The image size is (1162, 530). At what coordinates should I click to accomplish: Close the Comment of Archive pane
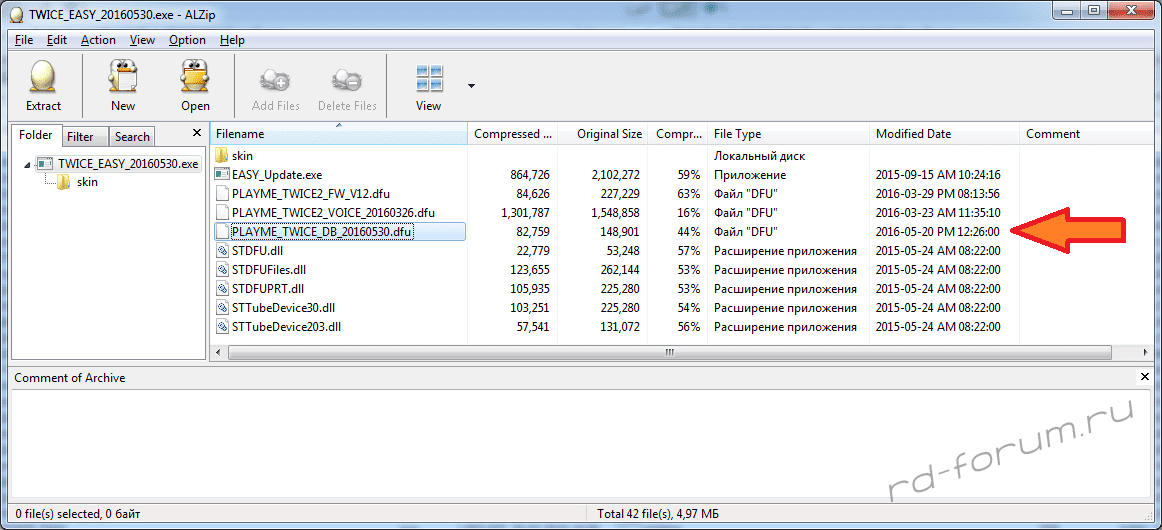1145,377
